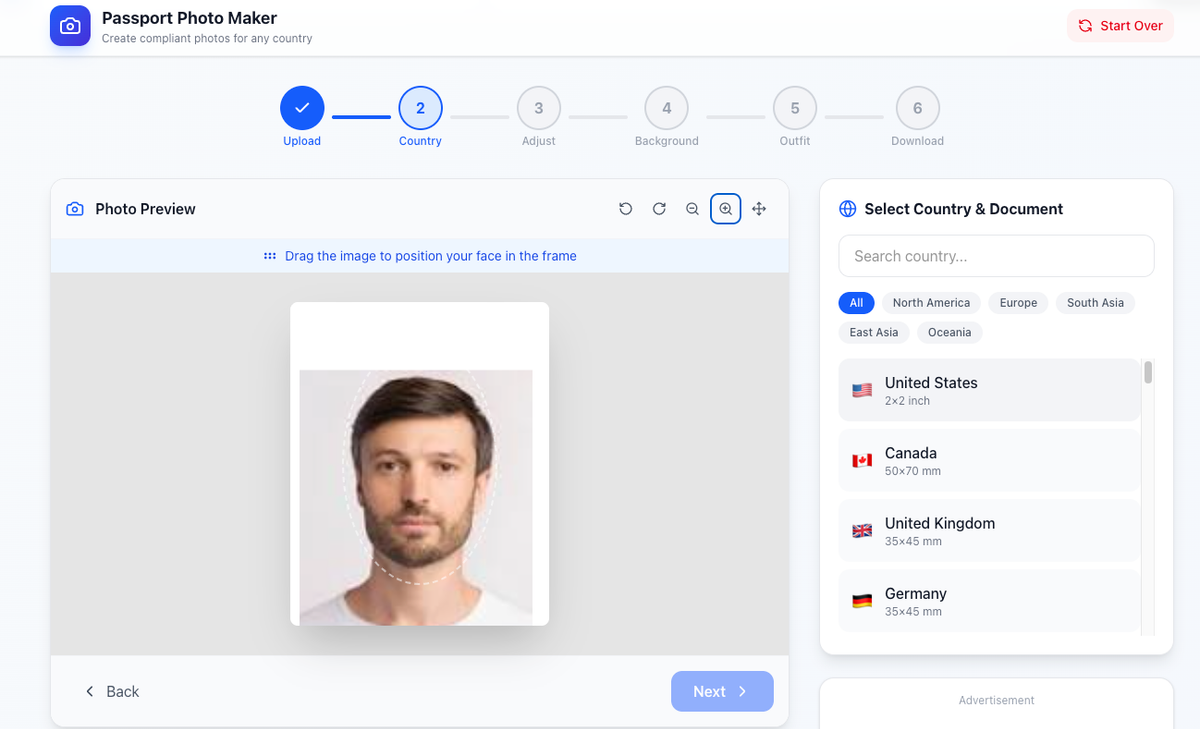1200x729 pixels.
Task: Click the Germany flag icon
Action: point(862,601)
